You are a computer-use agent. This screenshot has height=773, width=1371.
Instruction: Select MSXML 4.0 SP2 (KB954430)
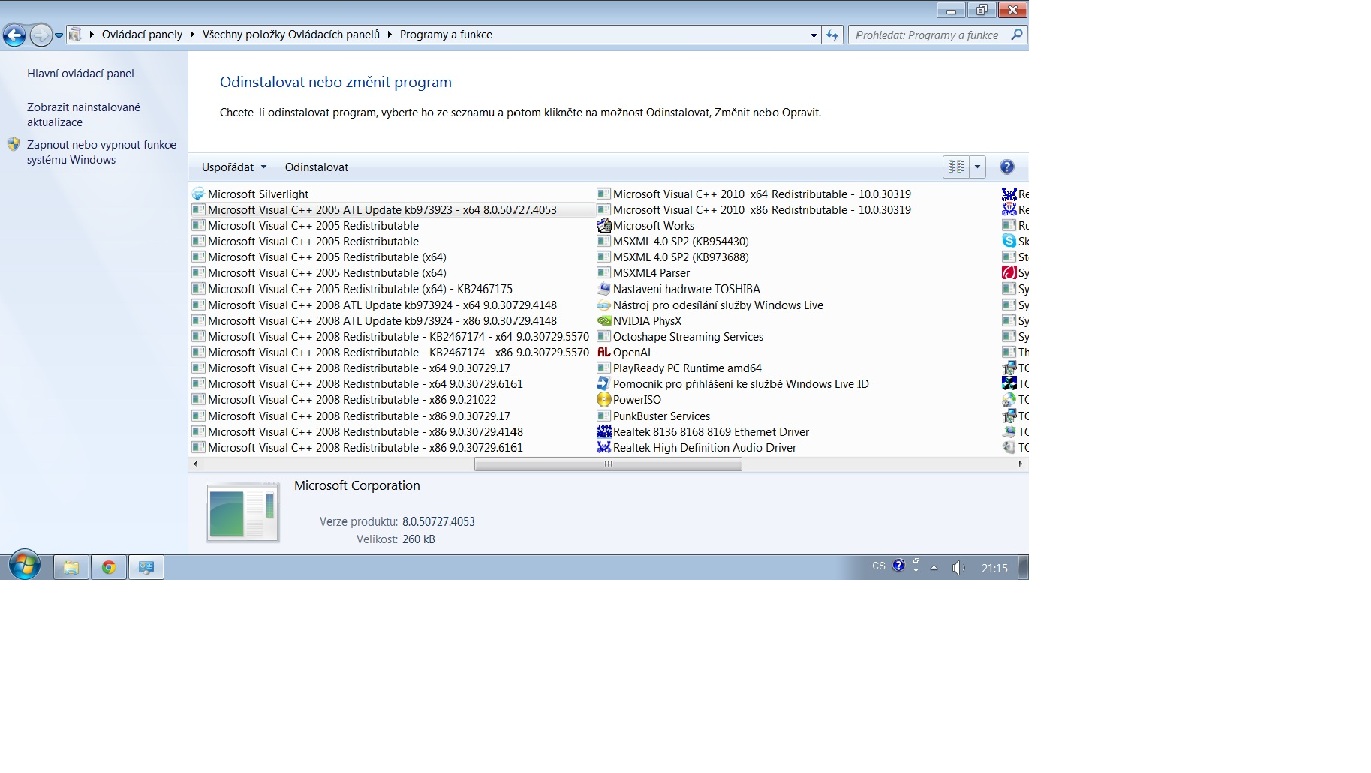point(672,241)
